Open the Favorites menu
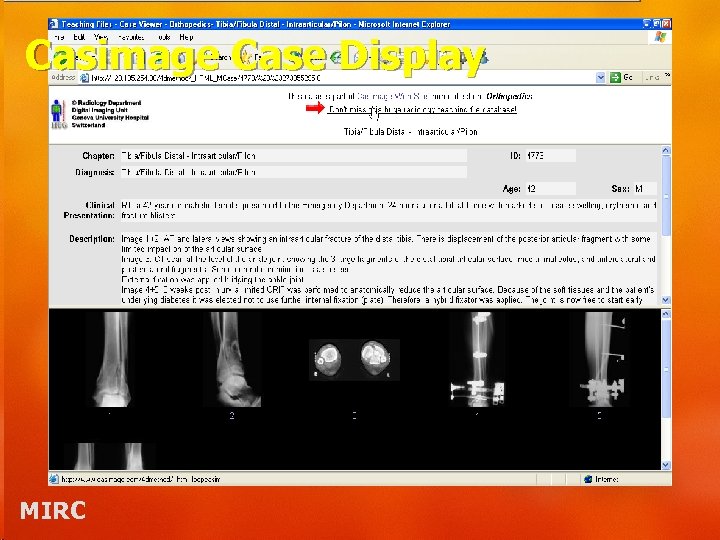This screenshot has width=720, height=540. tap(131, 37)
